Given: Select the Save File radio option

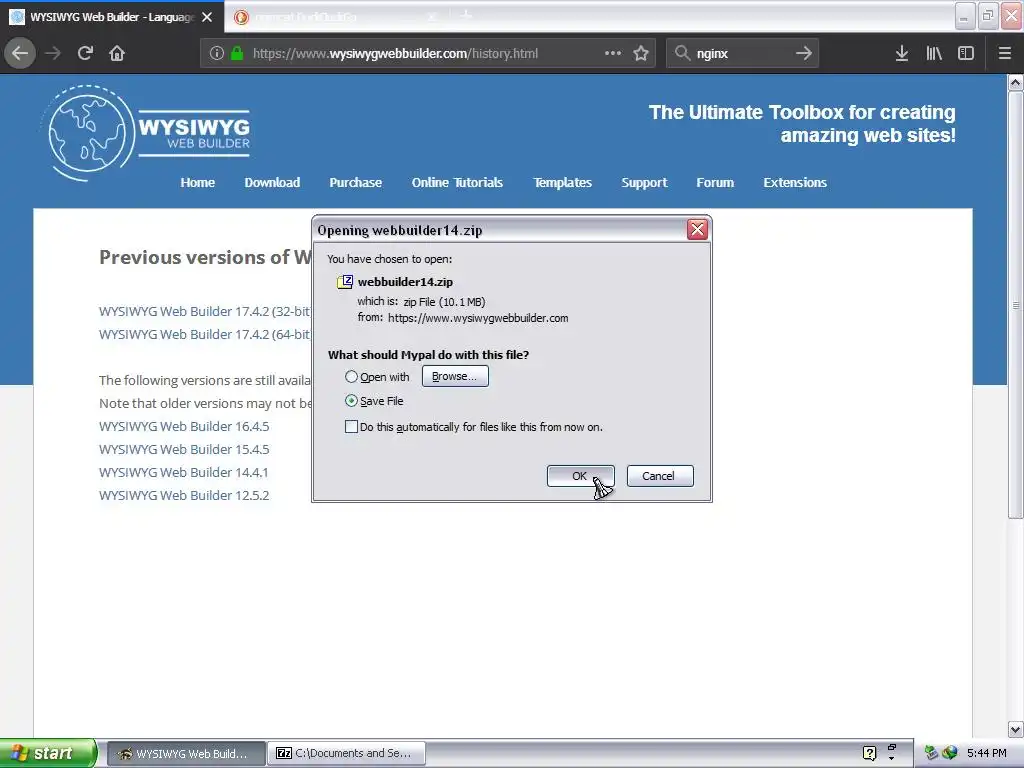Looking at the screenshot, I should click(351, 401).
